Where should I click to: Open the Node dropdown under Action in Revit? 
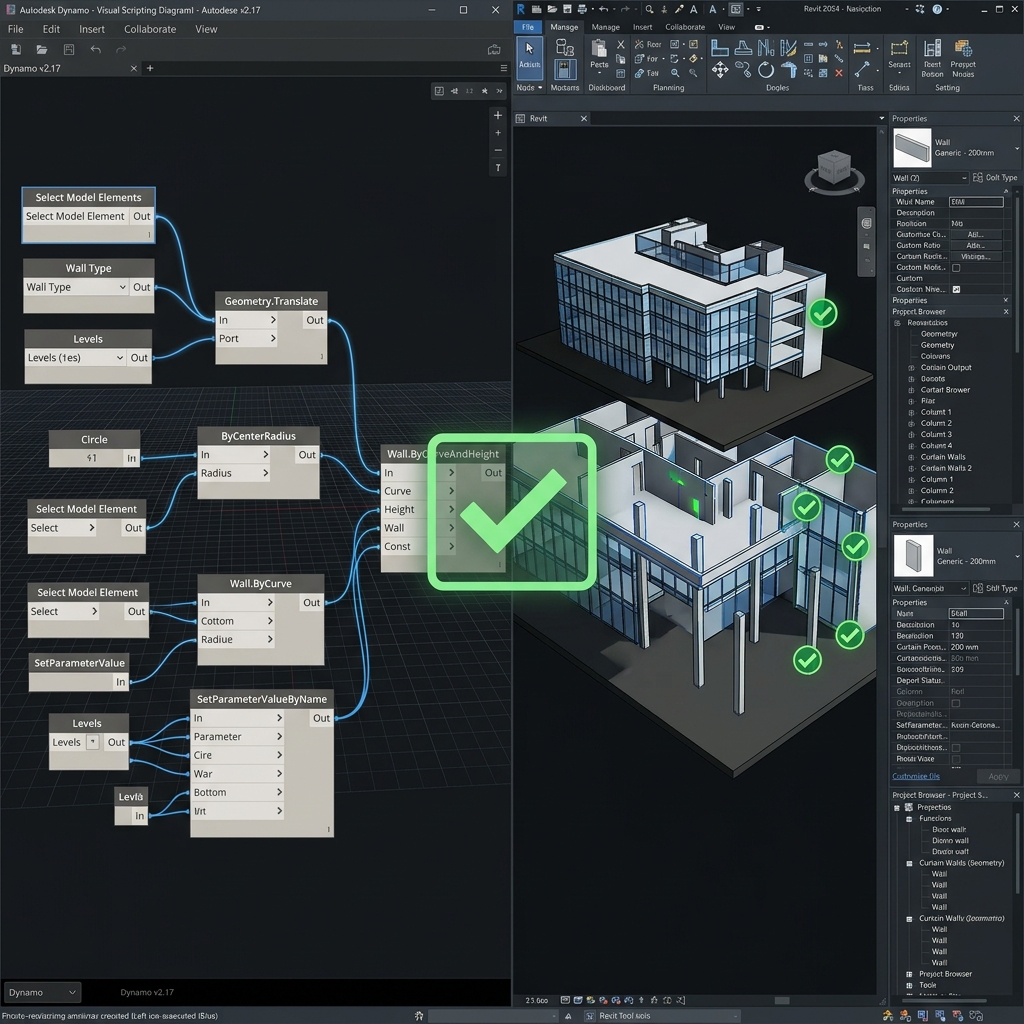tap(530, 88)
